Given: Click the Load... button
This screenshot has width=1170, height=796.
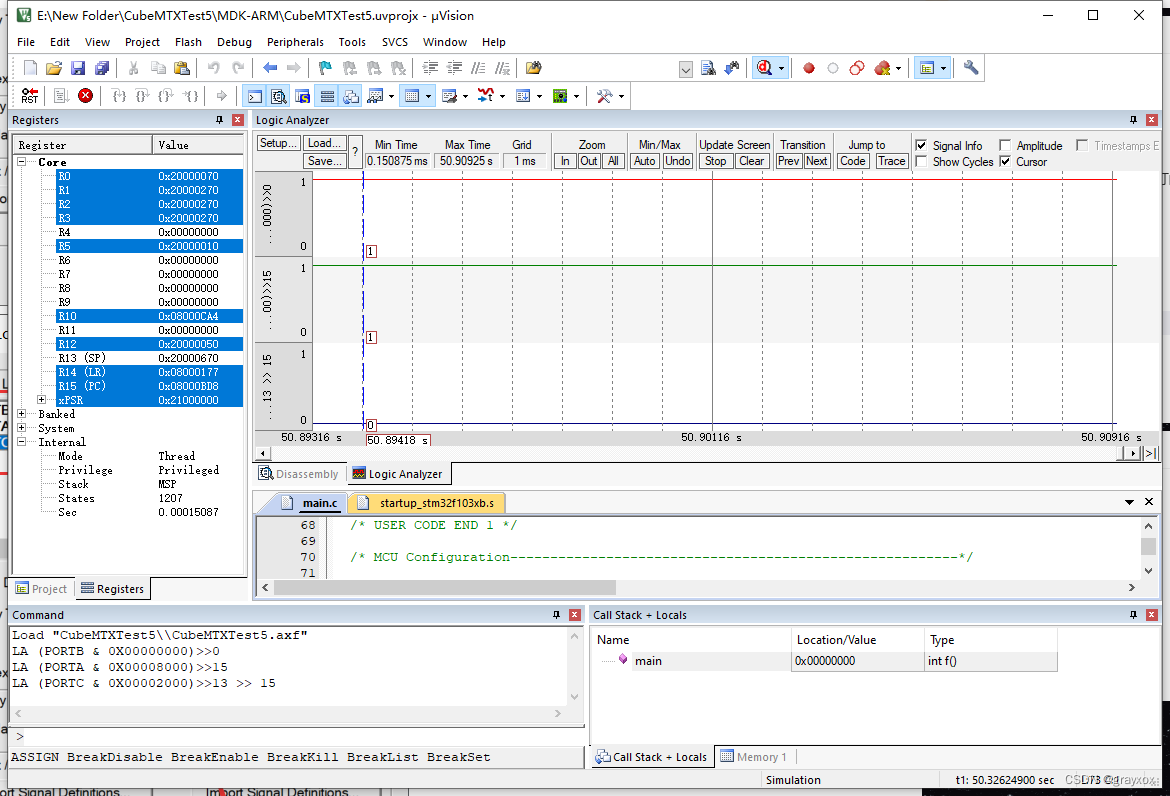Looking at the screenshot, I should tap(325, 143).
